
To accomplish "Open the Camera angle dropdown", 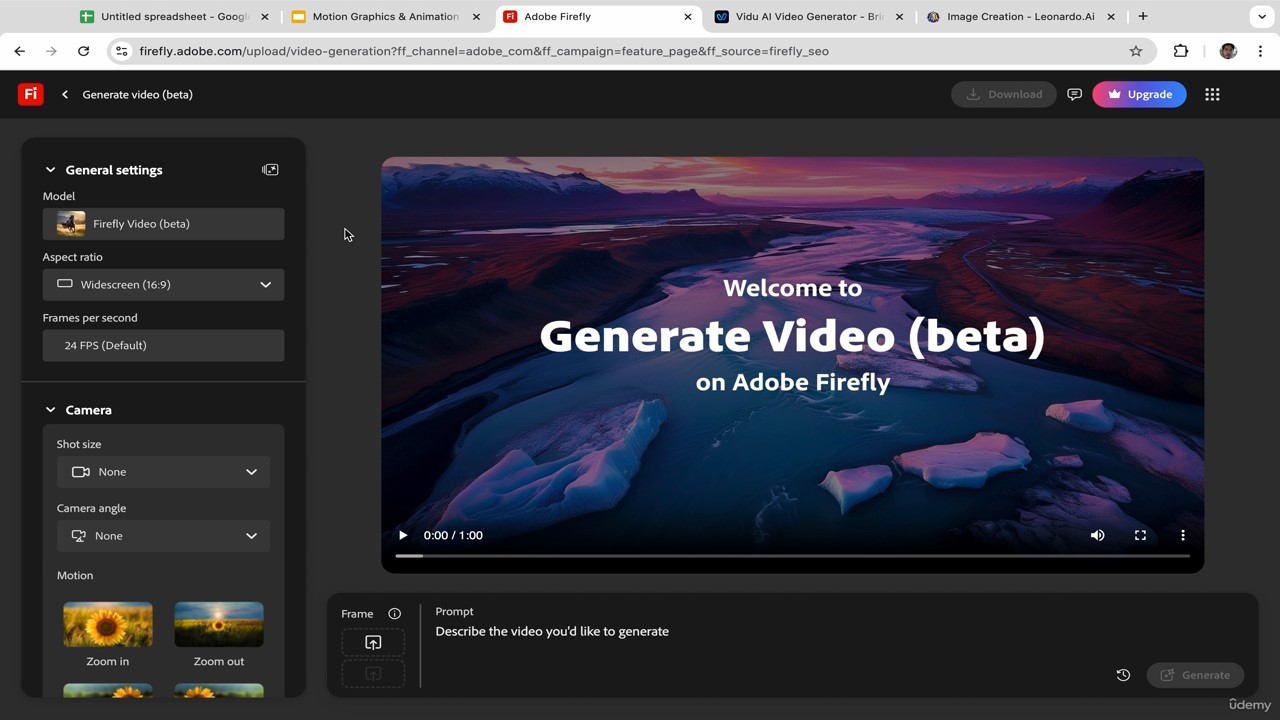I will coord(163,536).
